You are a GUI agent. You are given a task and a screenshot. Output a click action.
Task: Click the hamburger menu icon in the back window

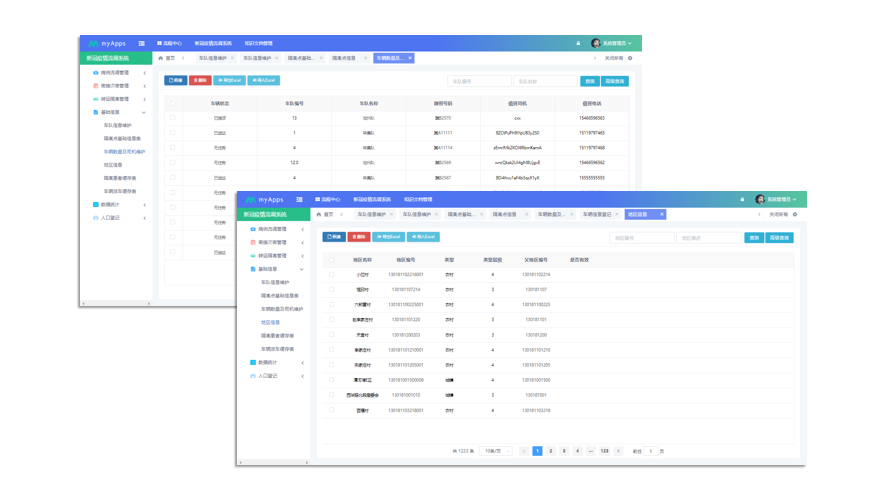142,43
